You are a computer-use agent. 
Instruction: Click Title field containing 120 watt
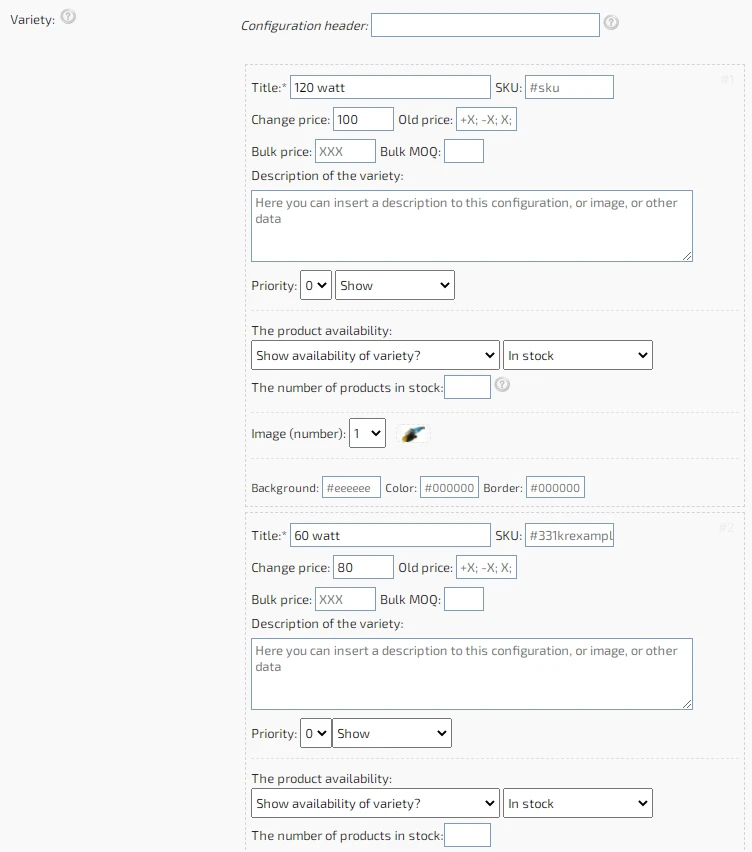pos(390,87)
